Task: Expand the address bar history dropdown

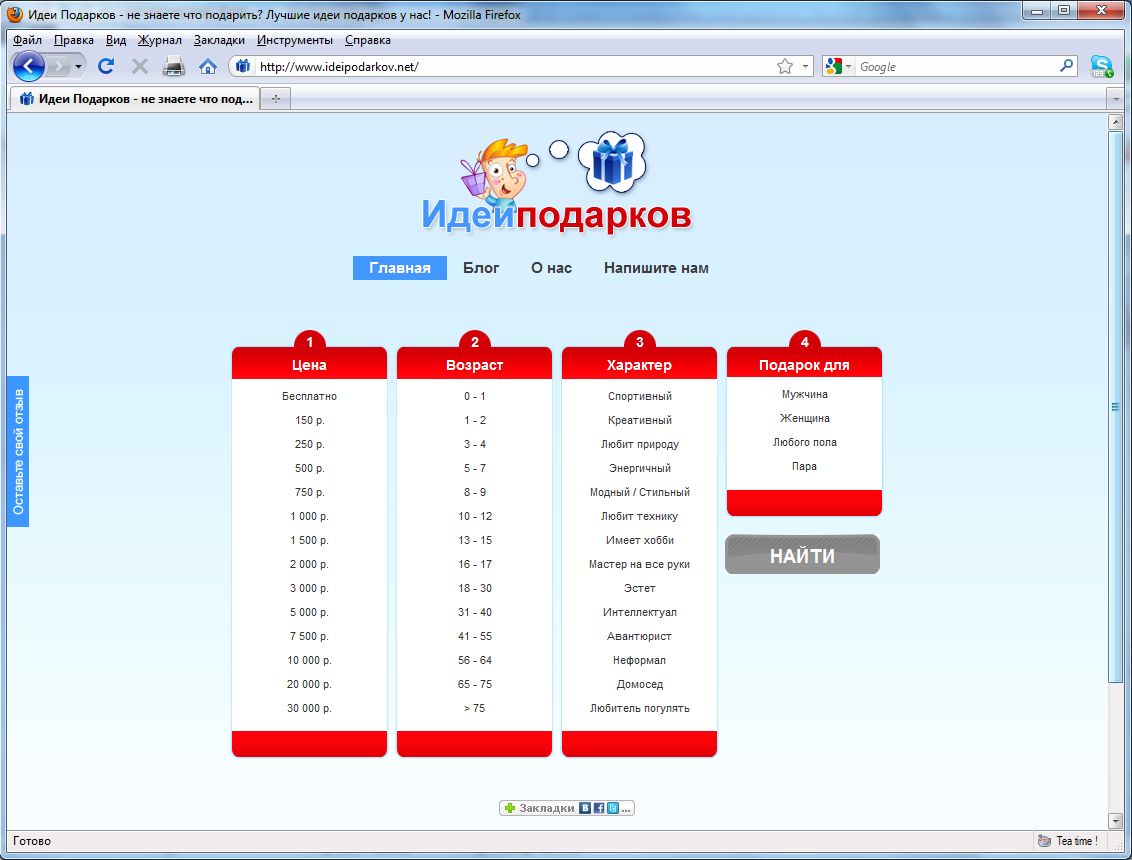Action: 806,67
